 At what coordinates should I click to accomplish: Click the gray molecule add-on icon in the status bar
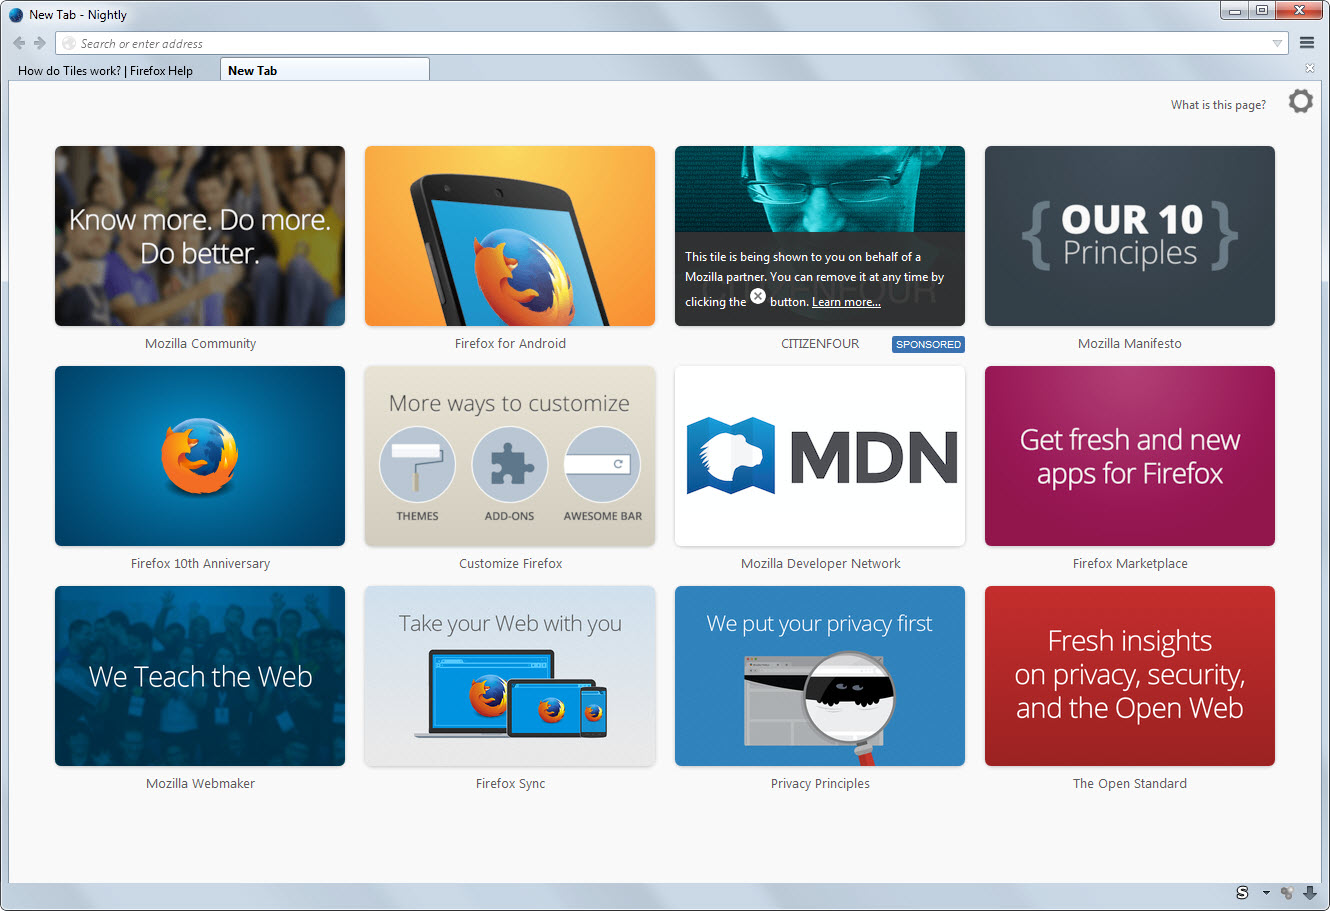[x=1288, y=893]
